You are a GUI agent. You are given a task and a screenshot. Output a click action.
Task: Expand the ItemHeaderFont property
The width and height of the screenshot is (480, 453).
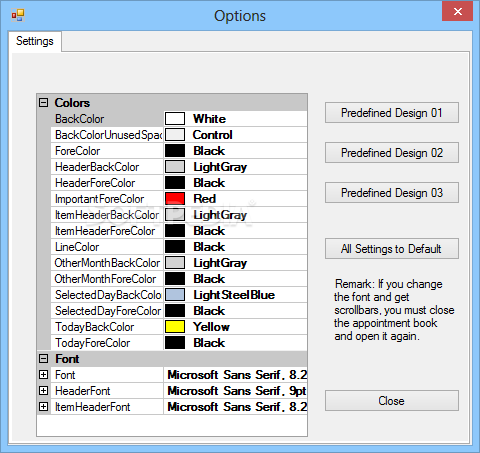point(43,407)
